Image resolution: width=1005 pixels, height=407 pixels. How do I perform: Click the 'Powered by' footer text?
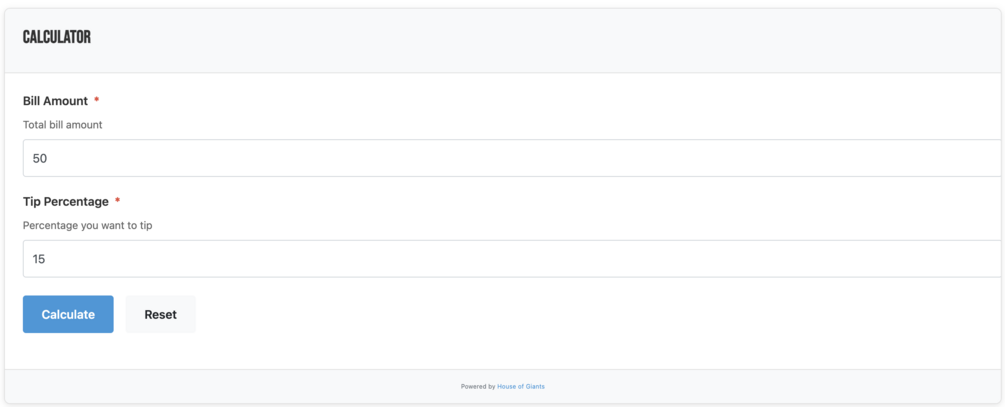tap(478, 386)
